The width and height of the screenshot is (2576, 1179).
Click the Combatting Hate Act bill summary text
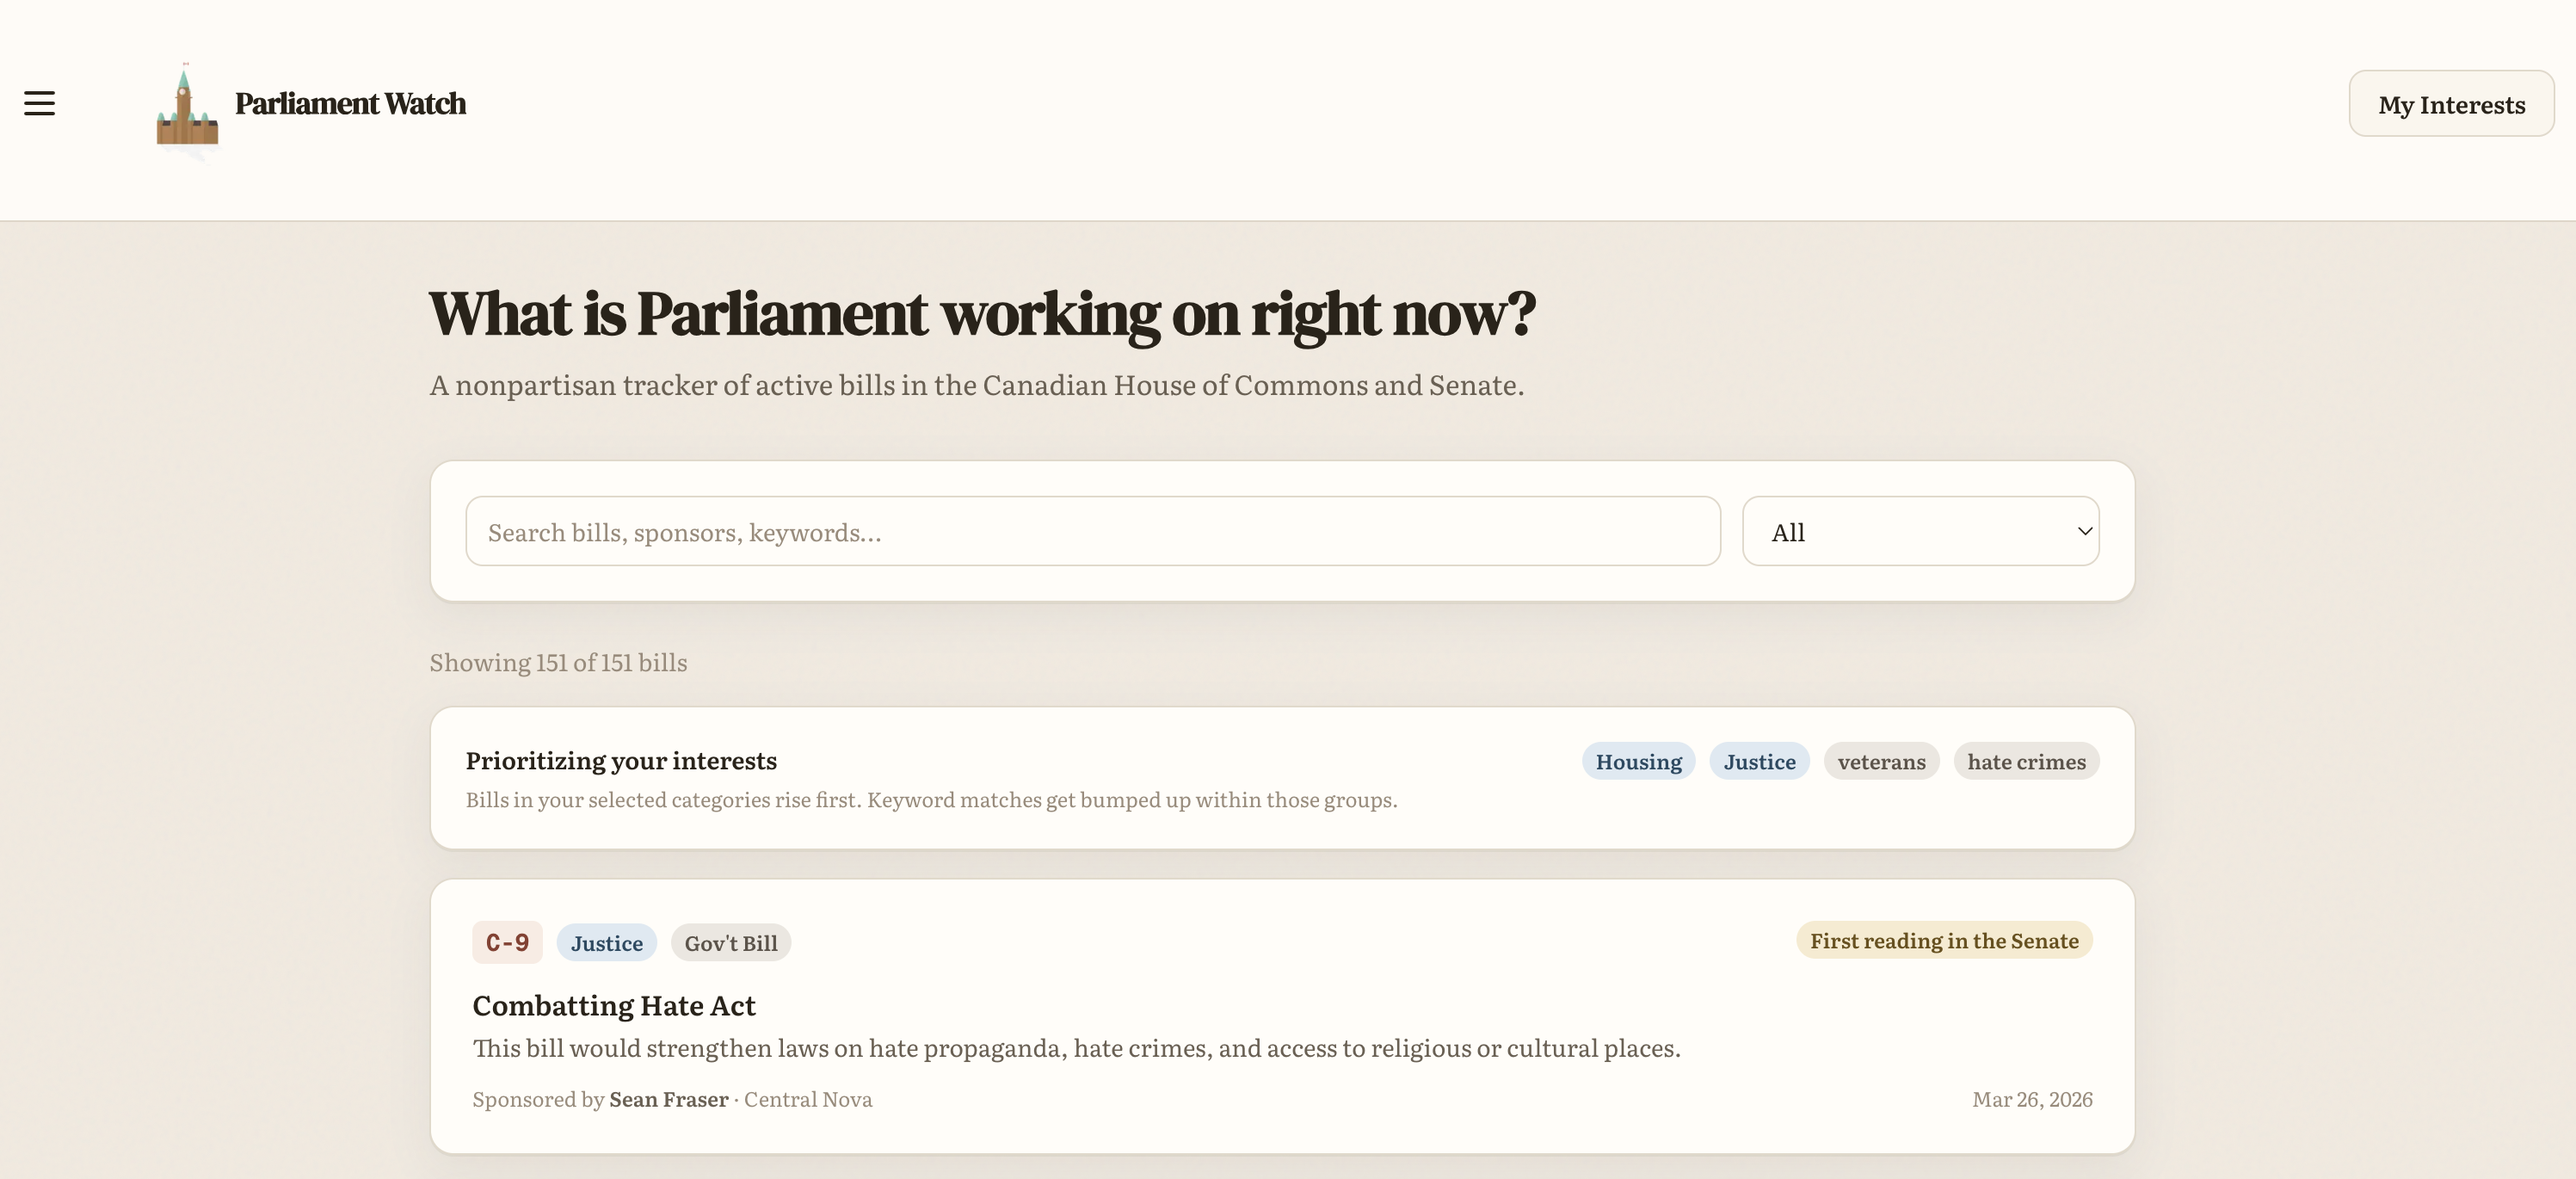coord(1076,1048)
